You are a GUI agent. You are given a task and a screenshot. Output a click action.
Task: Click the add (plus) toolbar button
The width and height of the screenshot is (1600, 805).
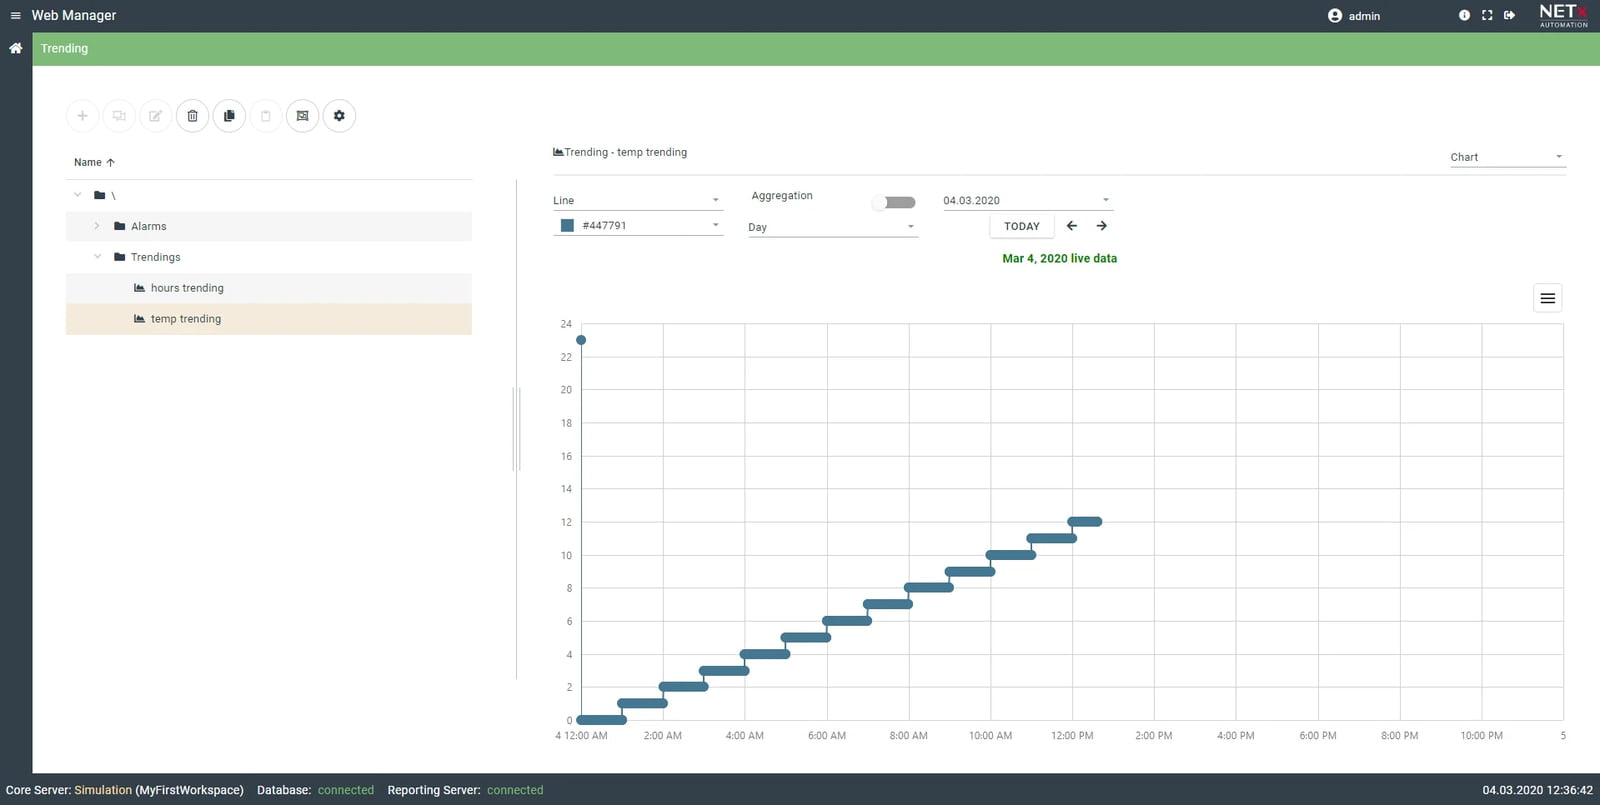[x=82, y=116]
